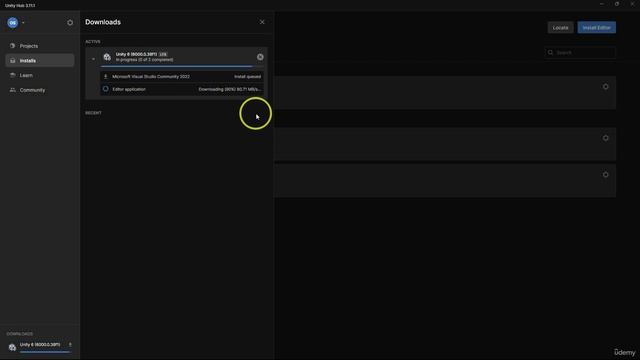Open gear menu on the lowest install card
The image size is (640, 360).
click(606, 175)
